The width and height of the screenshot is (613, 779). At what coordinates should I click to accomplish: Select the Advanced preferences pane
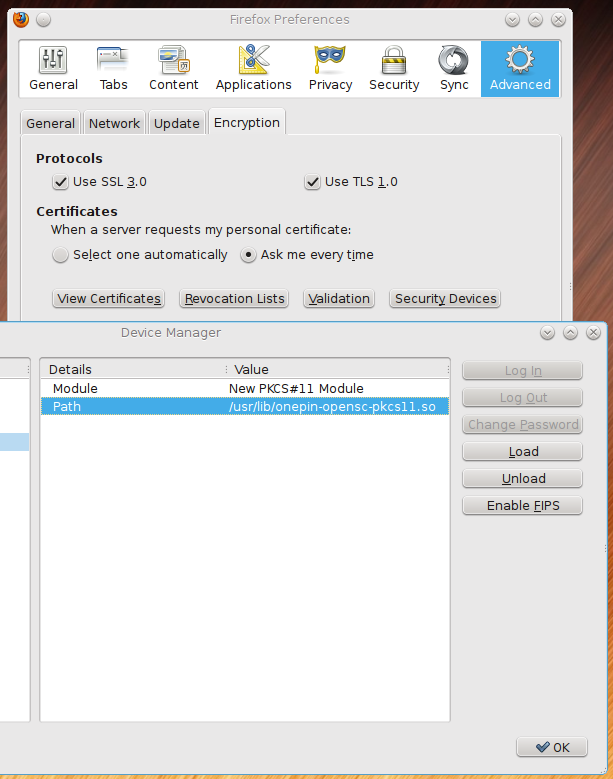tap(520, 69)
